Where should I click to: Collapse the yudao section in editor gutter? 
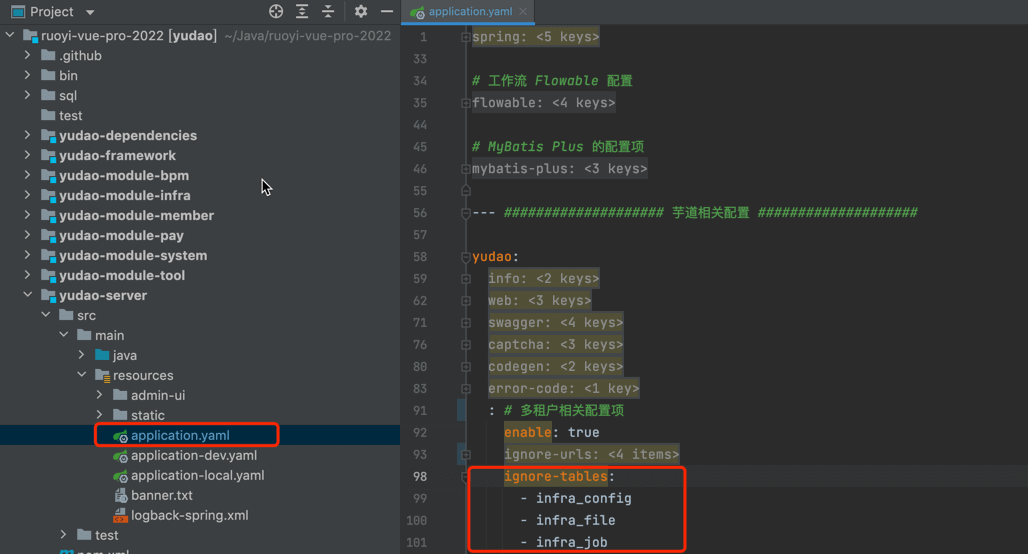coord(466,257)
